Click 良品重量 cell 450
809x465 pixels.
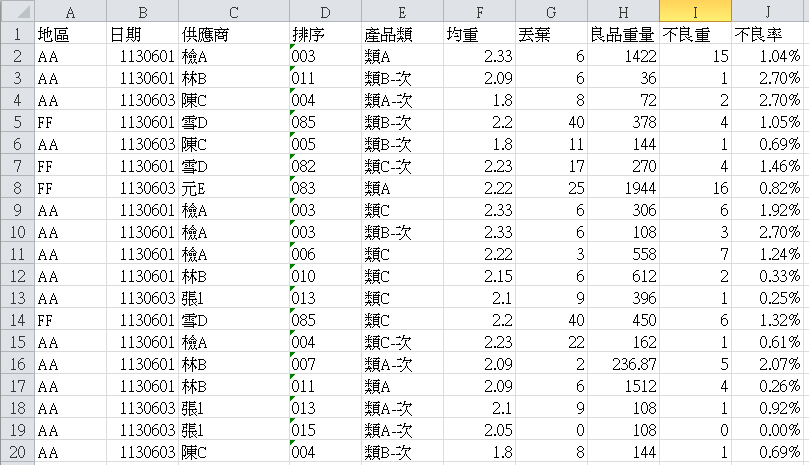click(623, 320)
